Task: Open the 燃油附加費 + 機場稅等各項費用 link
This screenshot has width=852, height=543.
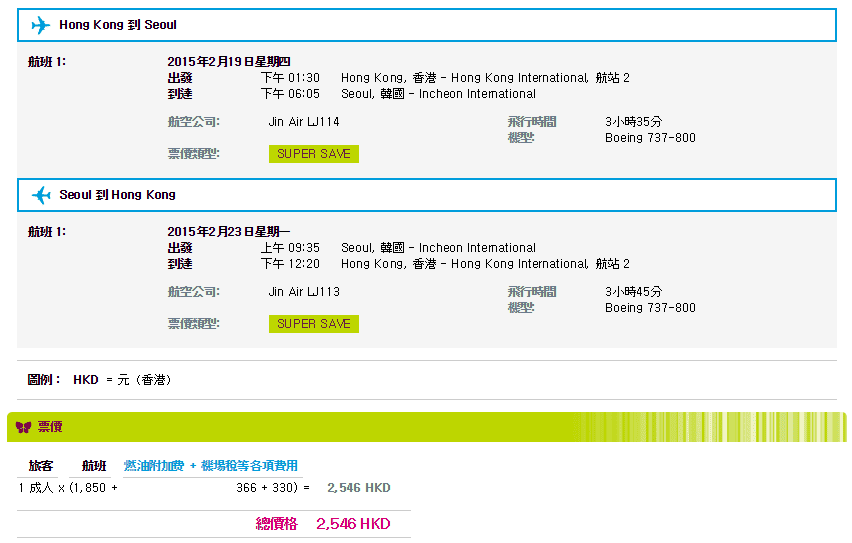Action: (x=210, y=466)
